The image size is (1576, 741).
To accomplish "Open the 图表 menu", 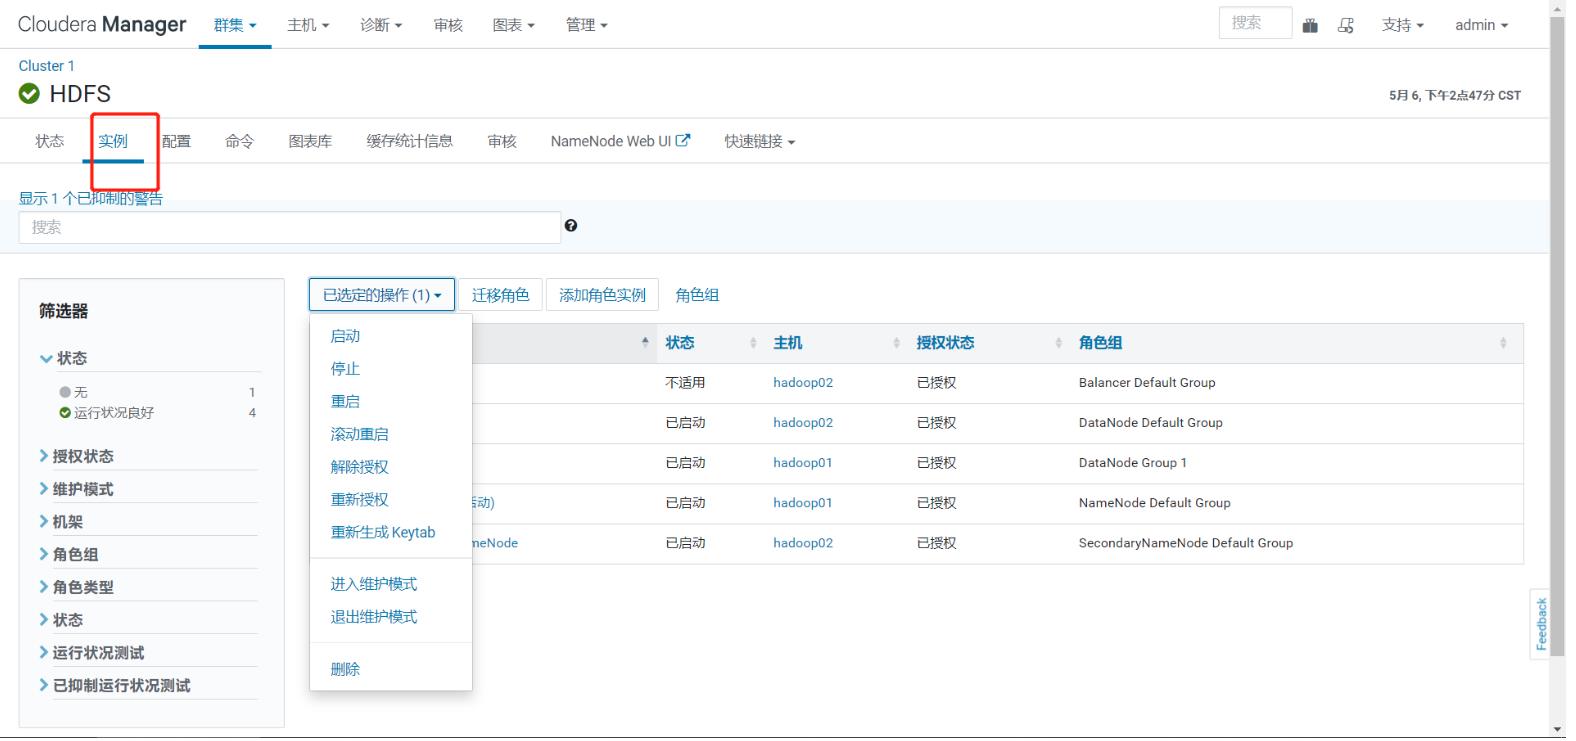I will [x=514, y=25].
